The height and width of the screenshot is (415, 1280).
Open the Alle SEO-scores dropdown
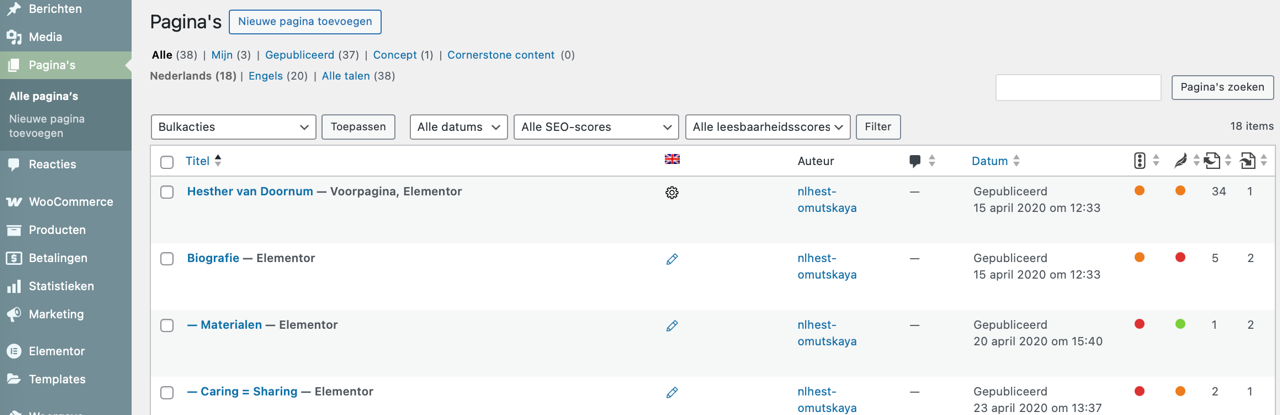(596, 127)
